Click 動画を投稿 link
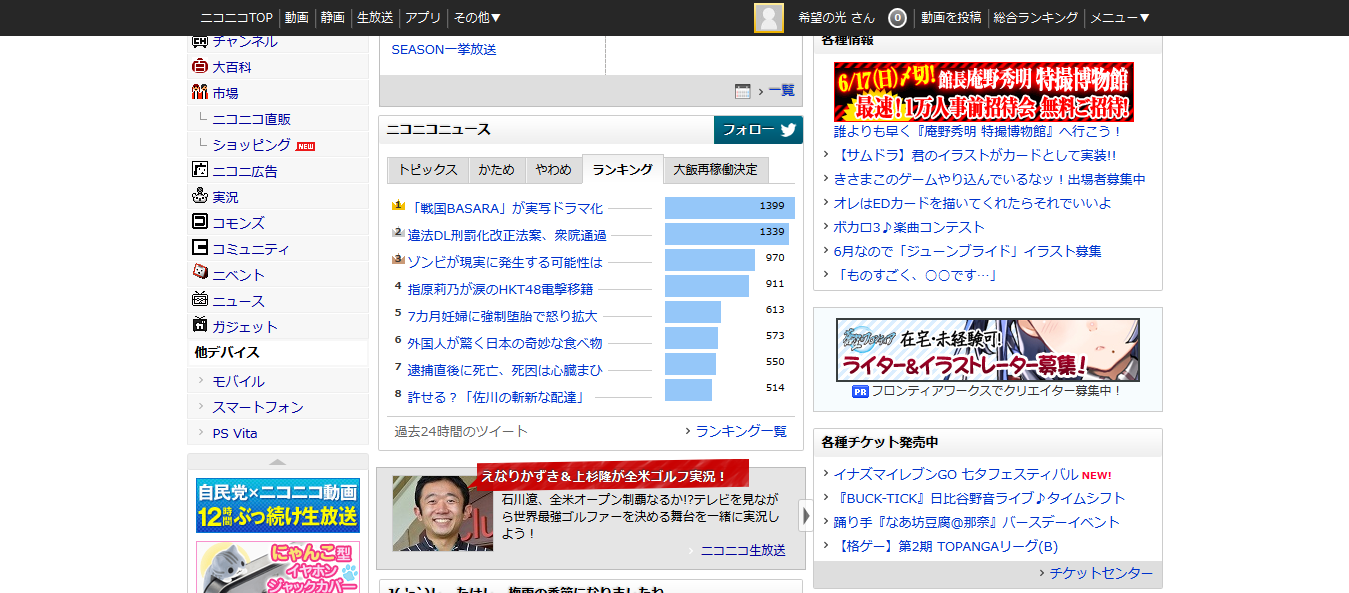 pyautogui.click(x=951, y=18)
